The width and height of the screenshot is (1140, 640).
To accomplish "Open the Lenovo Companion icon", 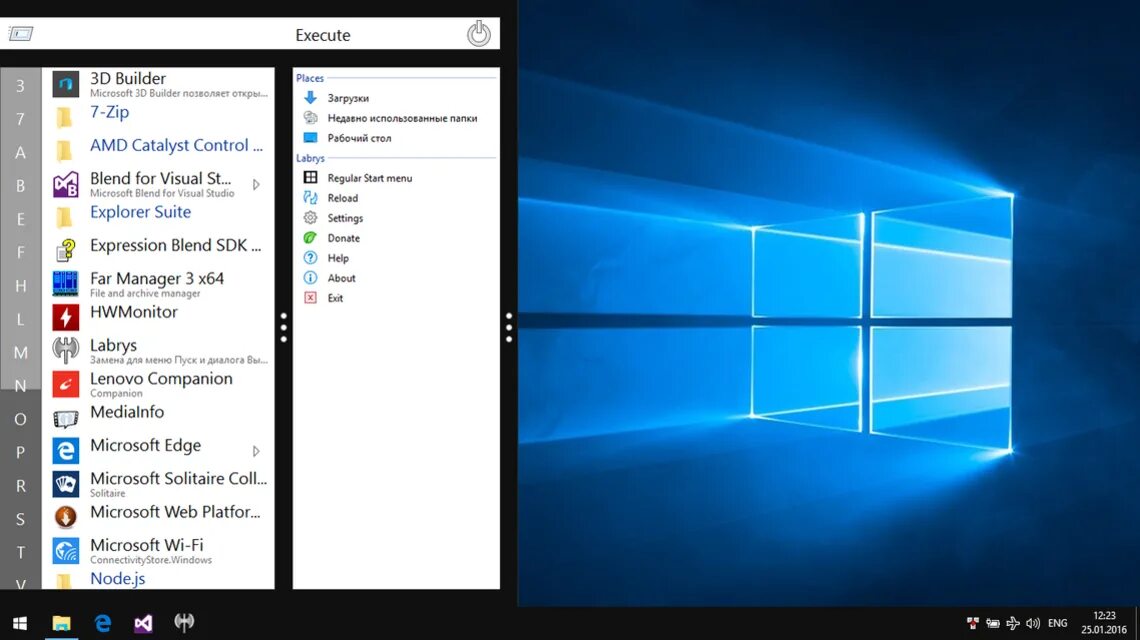I will (x=65, y=384).
